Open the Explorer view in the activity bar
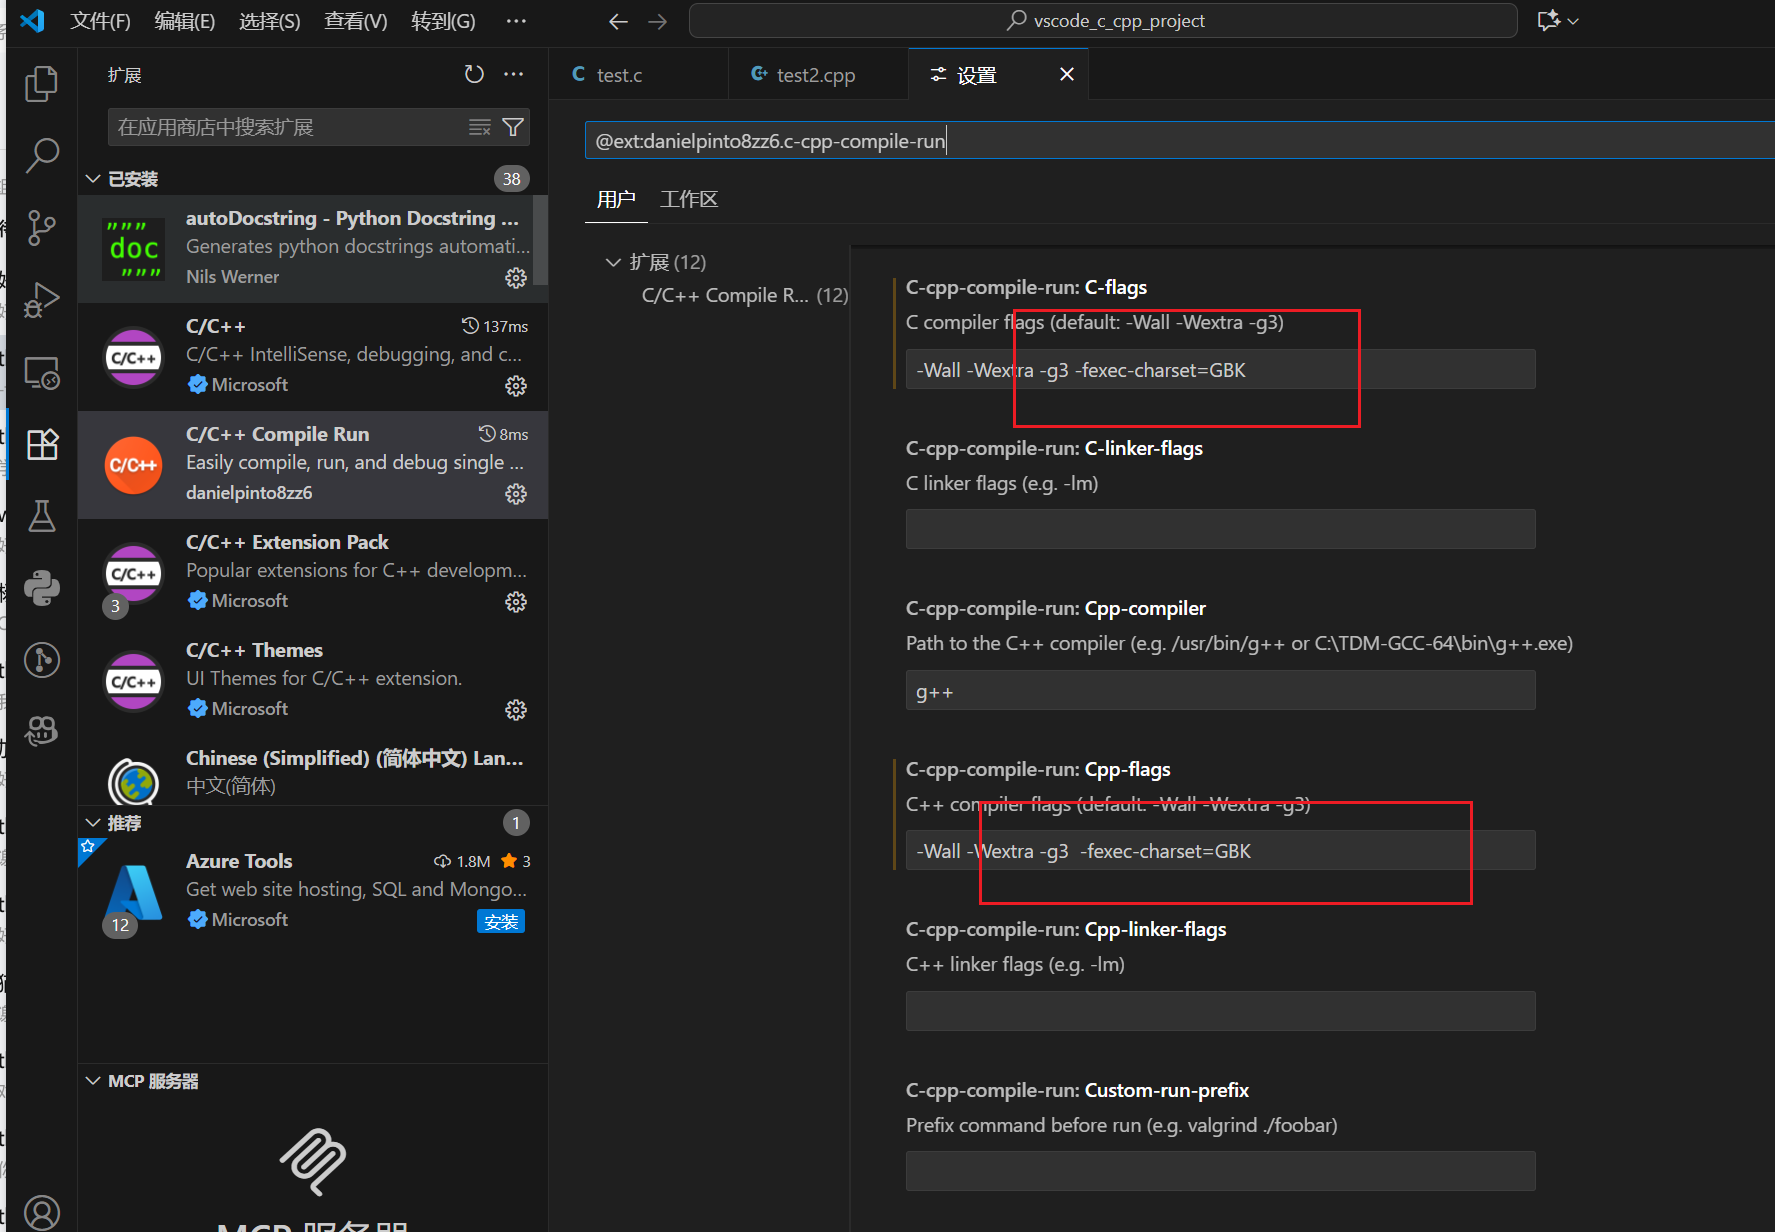The height and width of the screenshot is (1232, 1775). (x=41, y=83)
